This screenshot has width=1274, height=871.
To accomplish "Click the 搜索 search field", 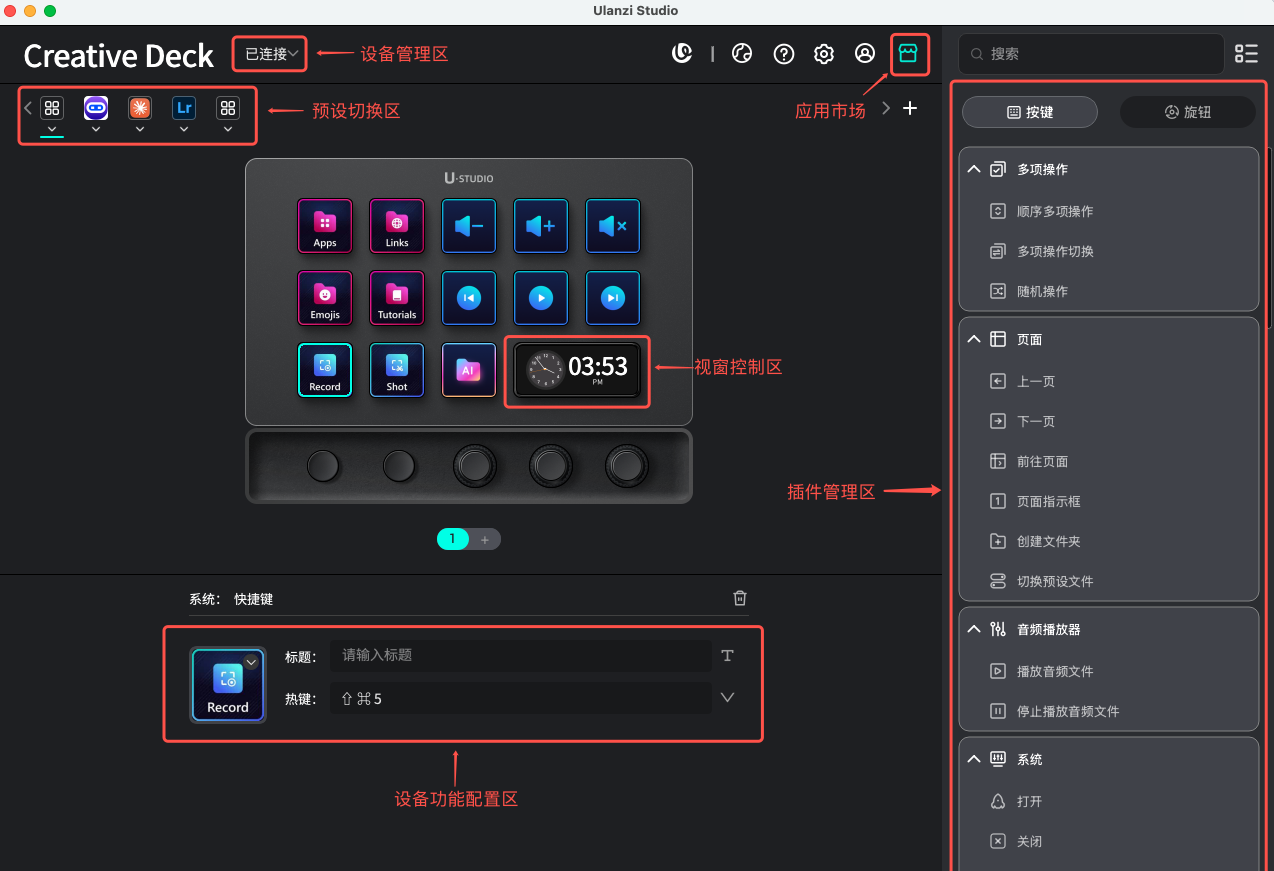I will click(1090, 54).
